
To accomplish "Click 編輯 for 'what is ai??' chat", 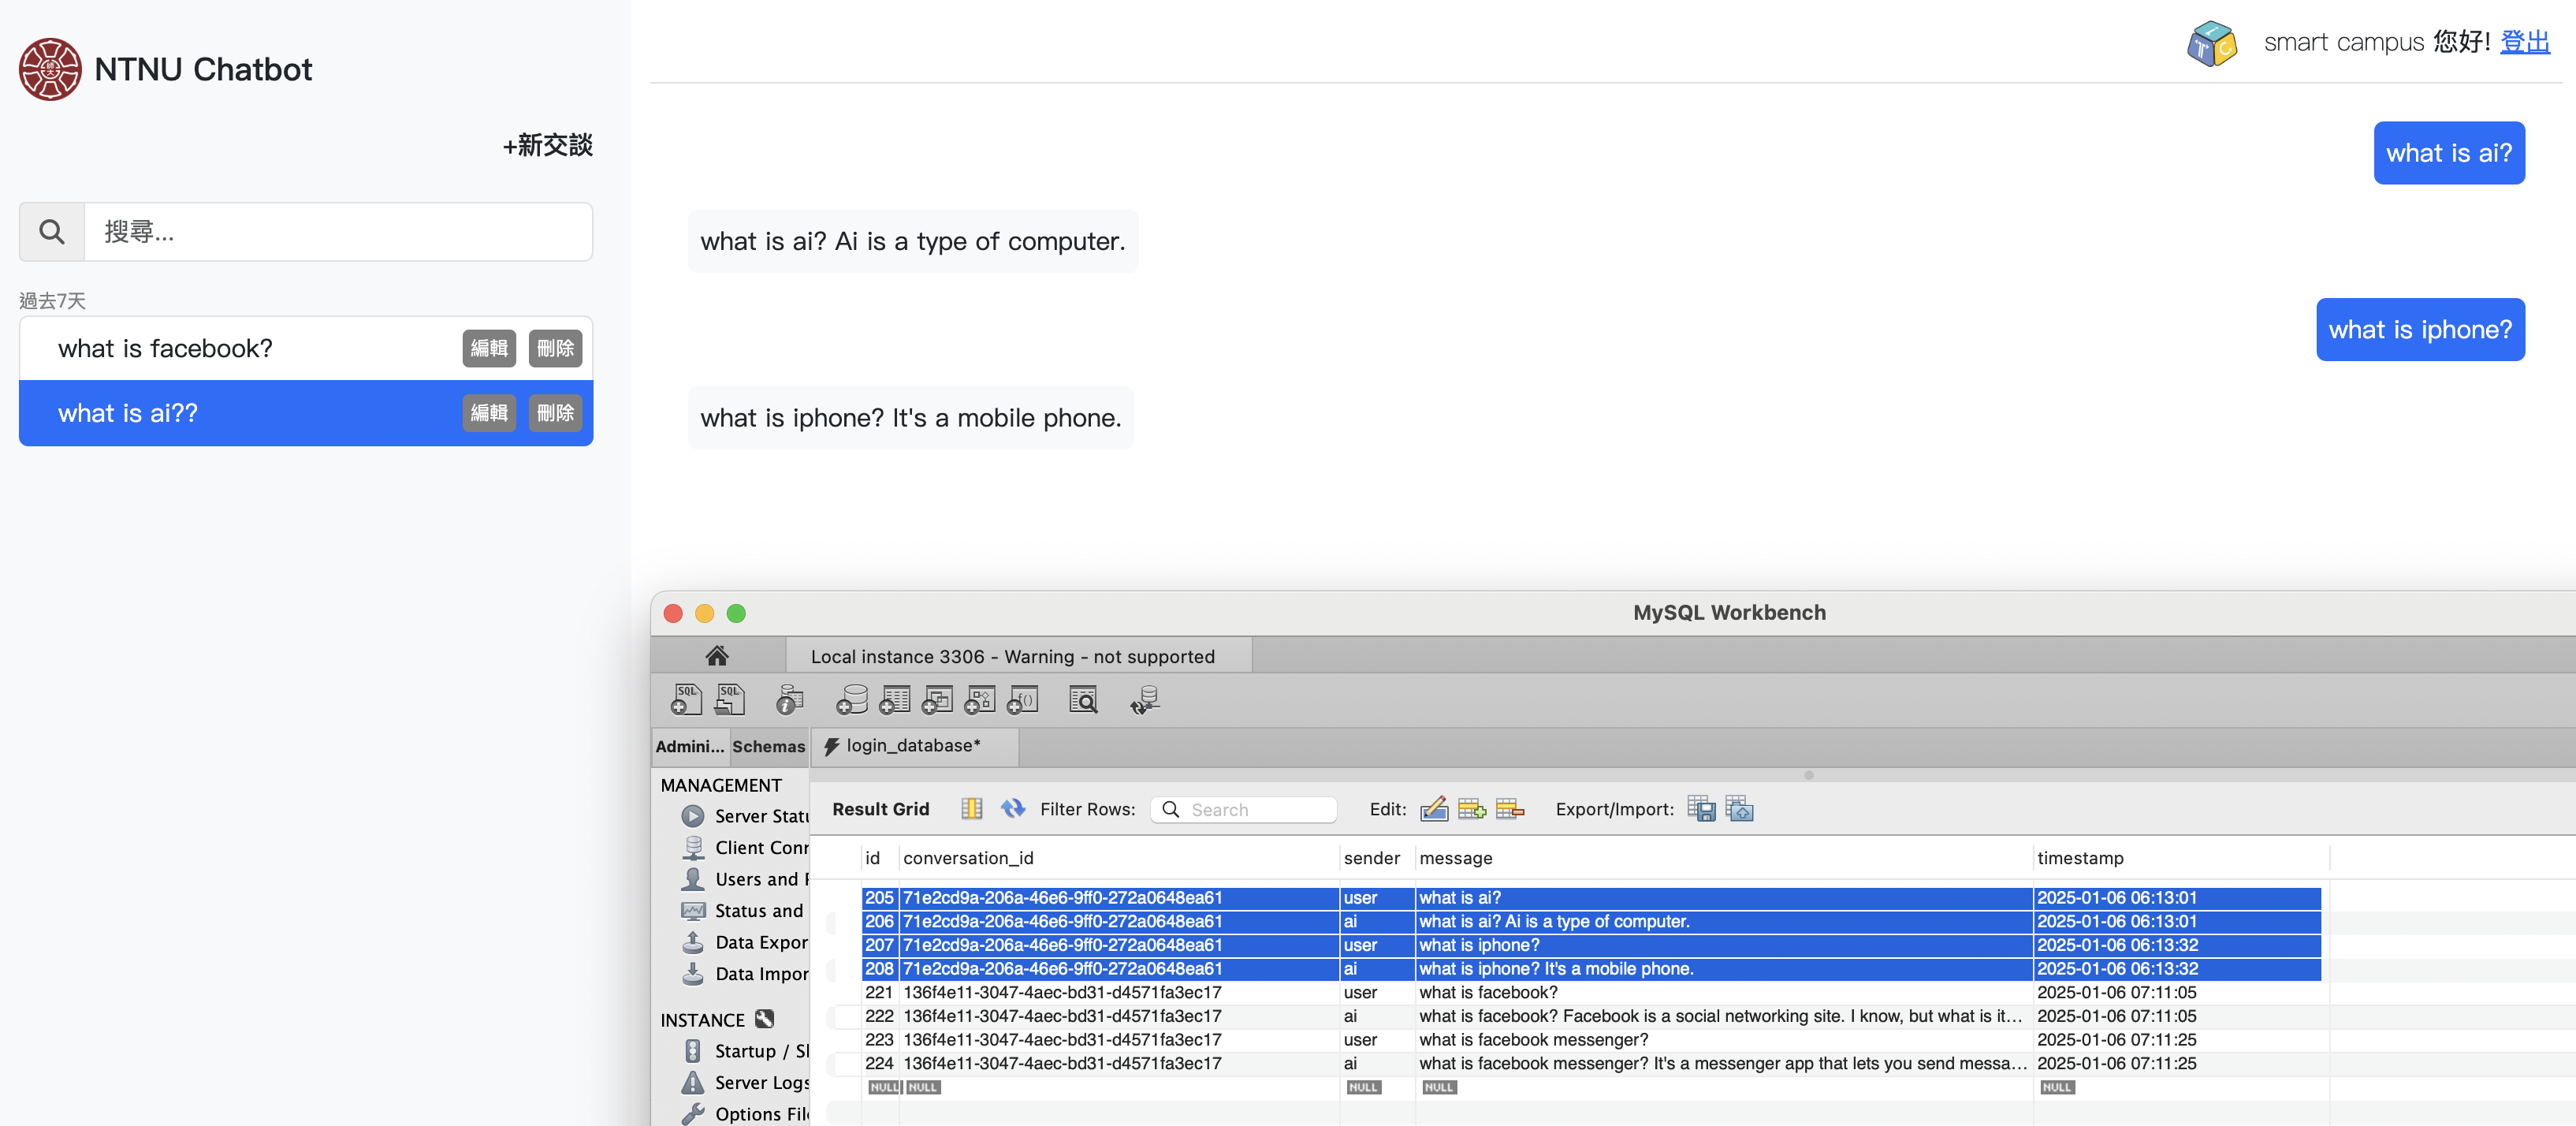I will (x=489, y=413).
